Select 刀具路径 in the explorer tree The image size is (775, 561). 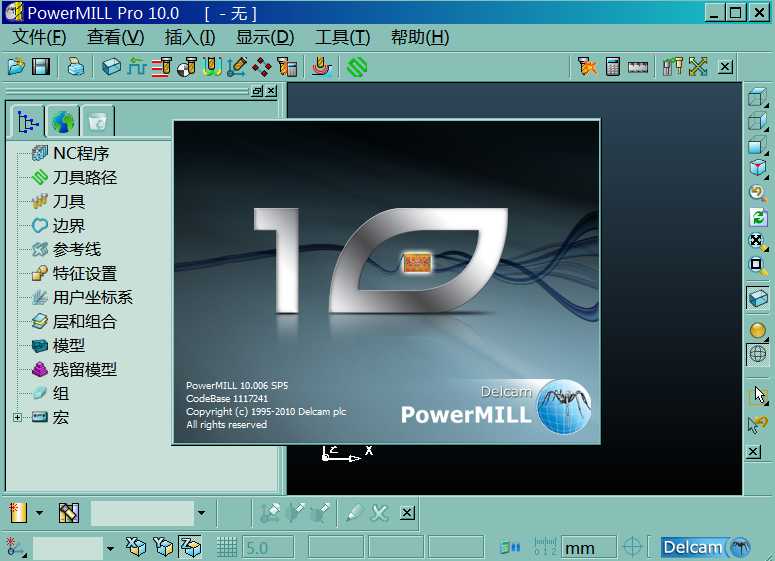[x=84, y=178]
